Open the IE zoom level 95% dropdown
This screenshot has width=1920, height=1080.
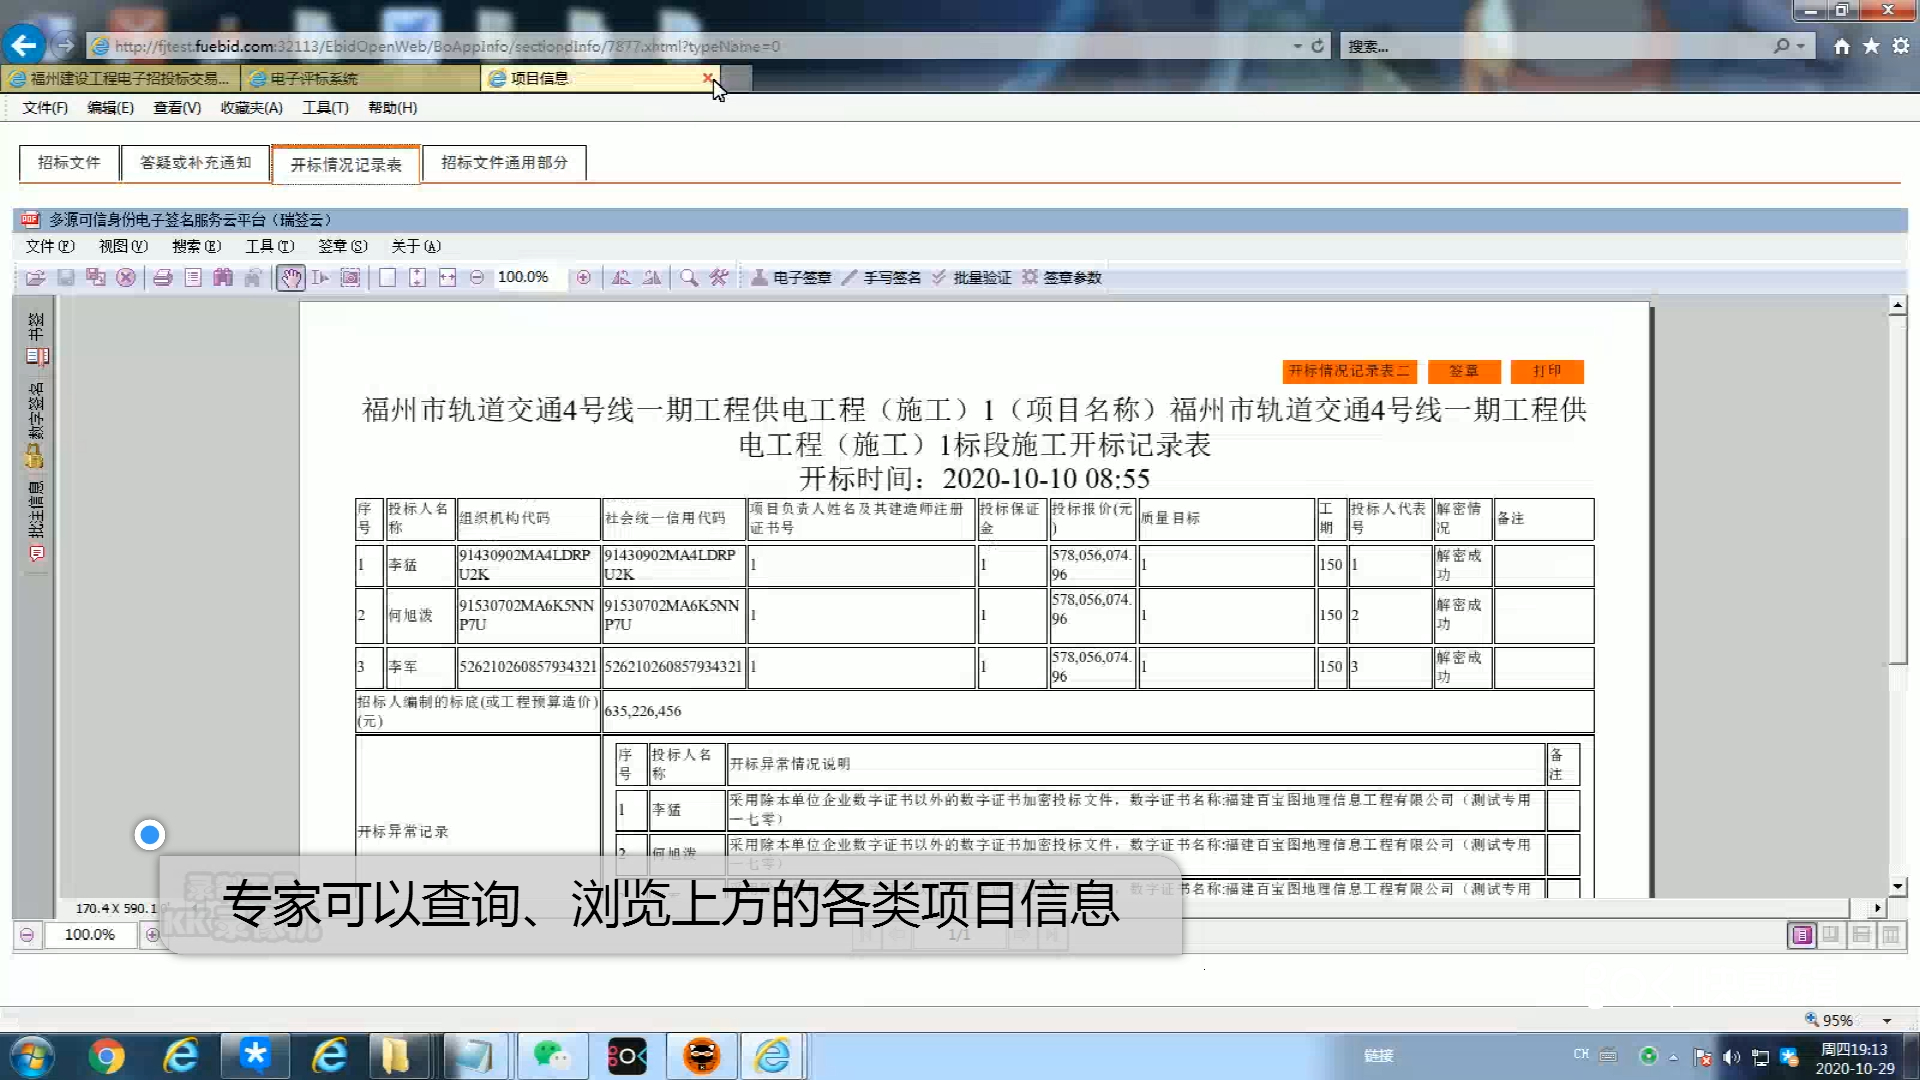click(x=1887, y=1021)
